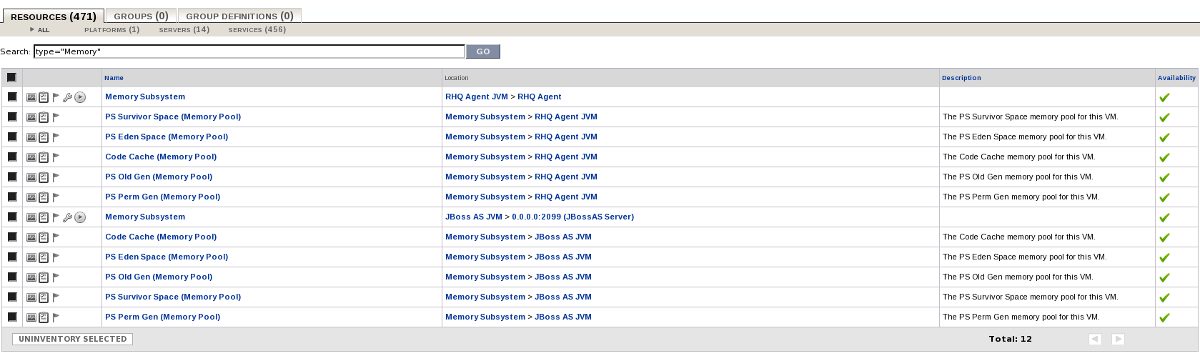Open monitor icon for JBoss AS PS Perm Gen
The width and height of the screenshot is (1200, 361).
(31, 317)
